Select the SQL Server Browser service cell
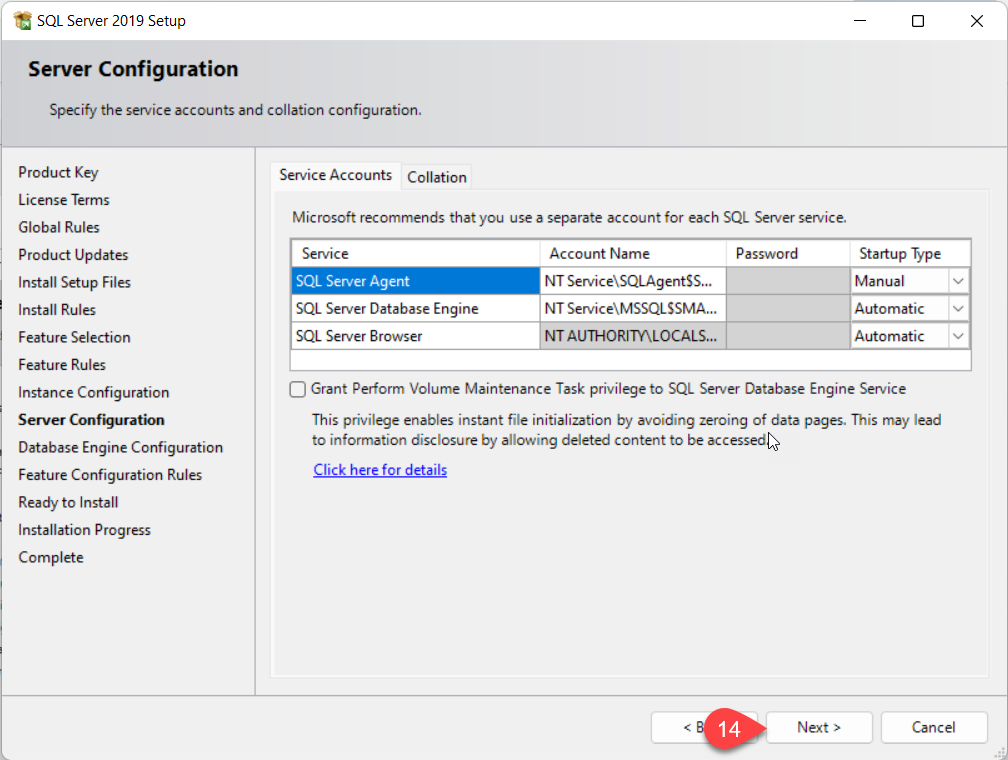The height and width of the screenshot is (760, 1008). coord(415,336)
